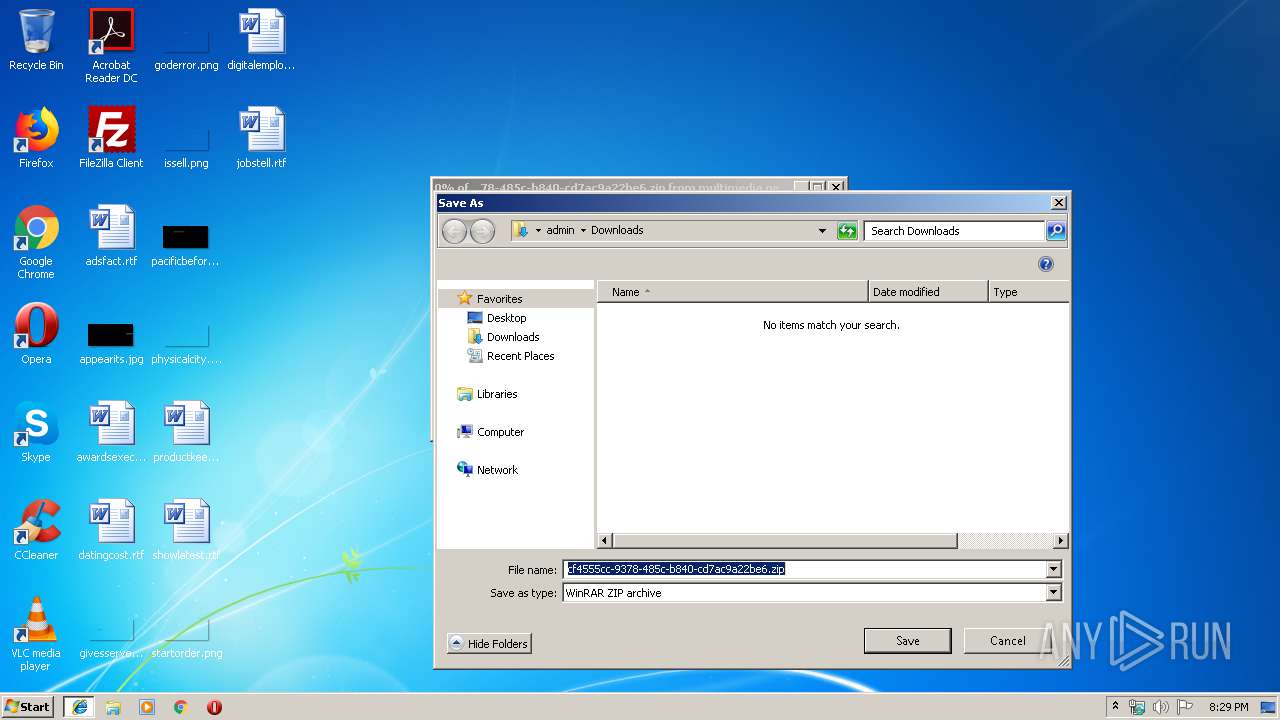Select adsfact.rtf document icon
The image size is (1280, 720).
(x=111, y=236)
